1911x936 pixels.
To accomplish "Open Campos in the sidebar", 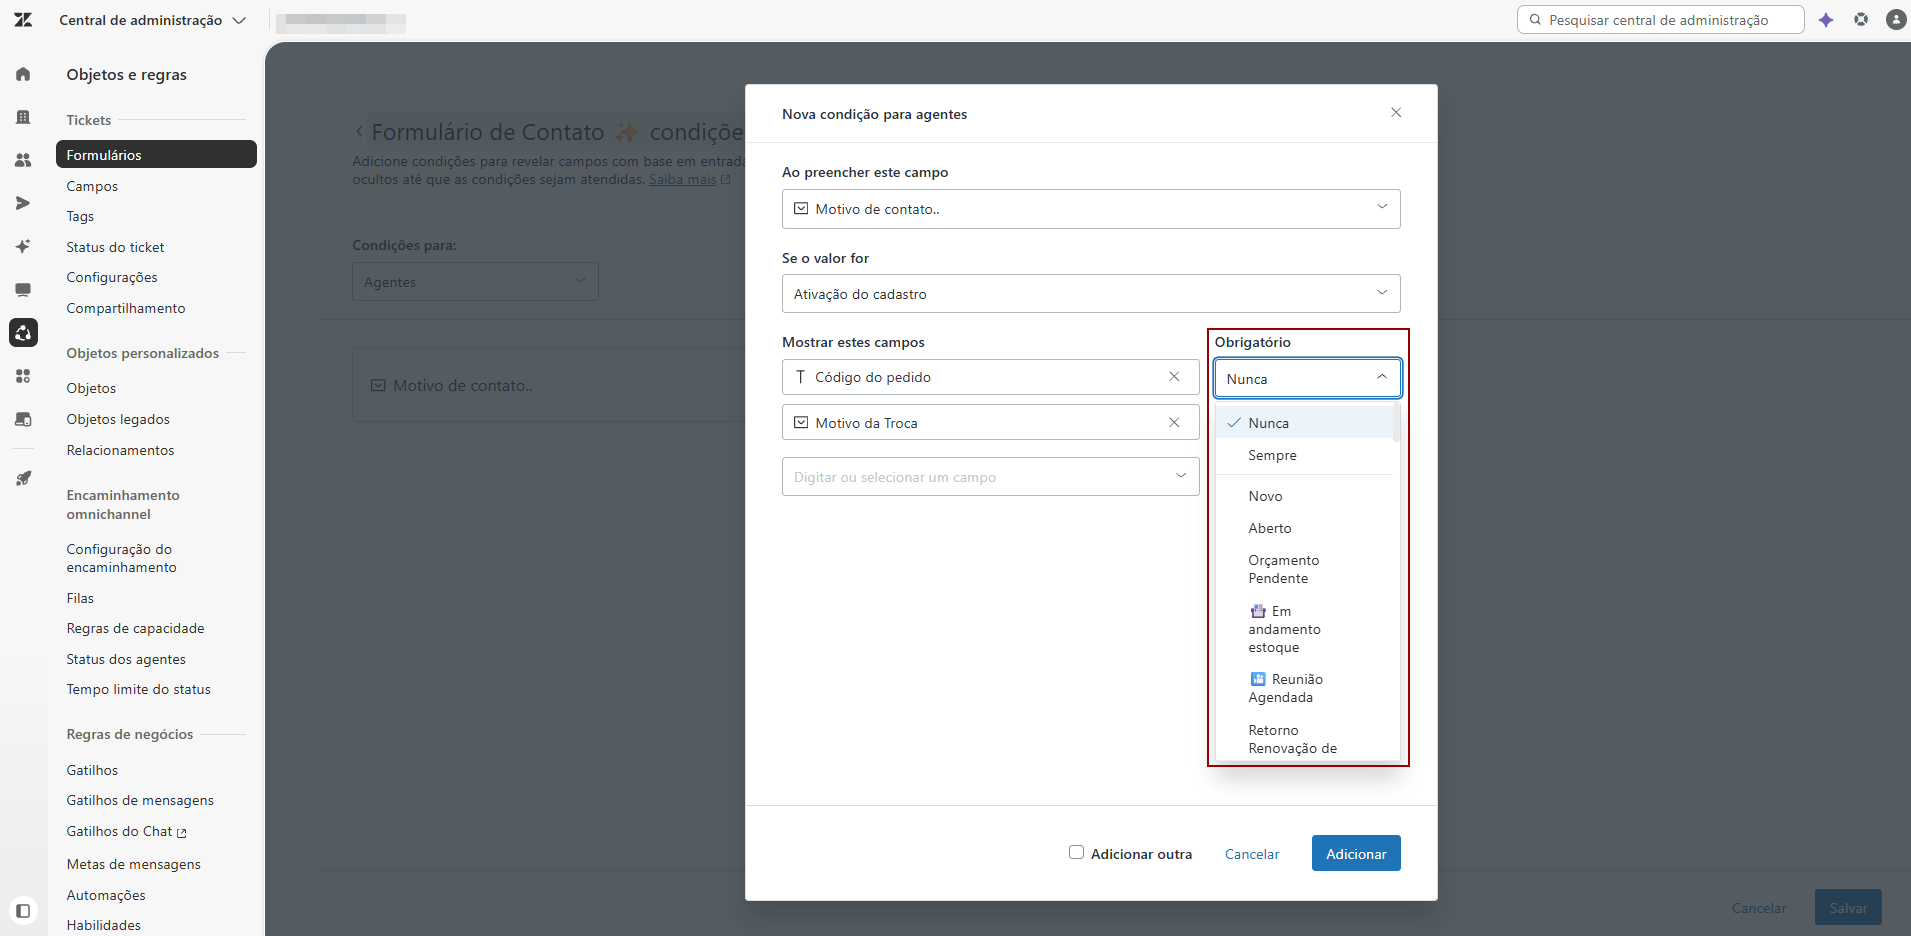I will pos(92,186).
